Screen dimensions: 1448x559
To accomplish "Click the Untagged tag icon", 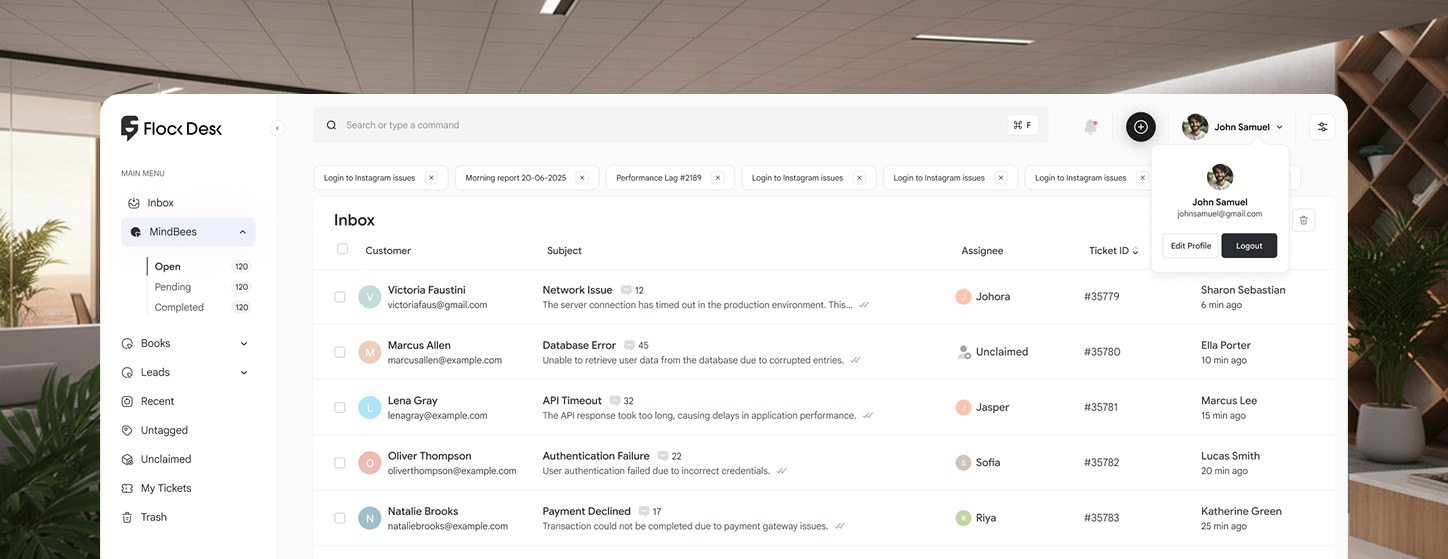I will pyautogui.click(x=127, y=430).
